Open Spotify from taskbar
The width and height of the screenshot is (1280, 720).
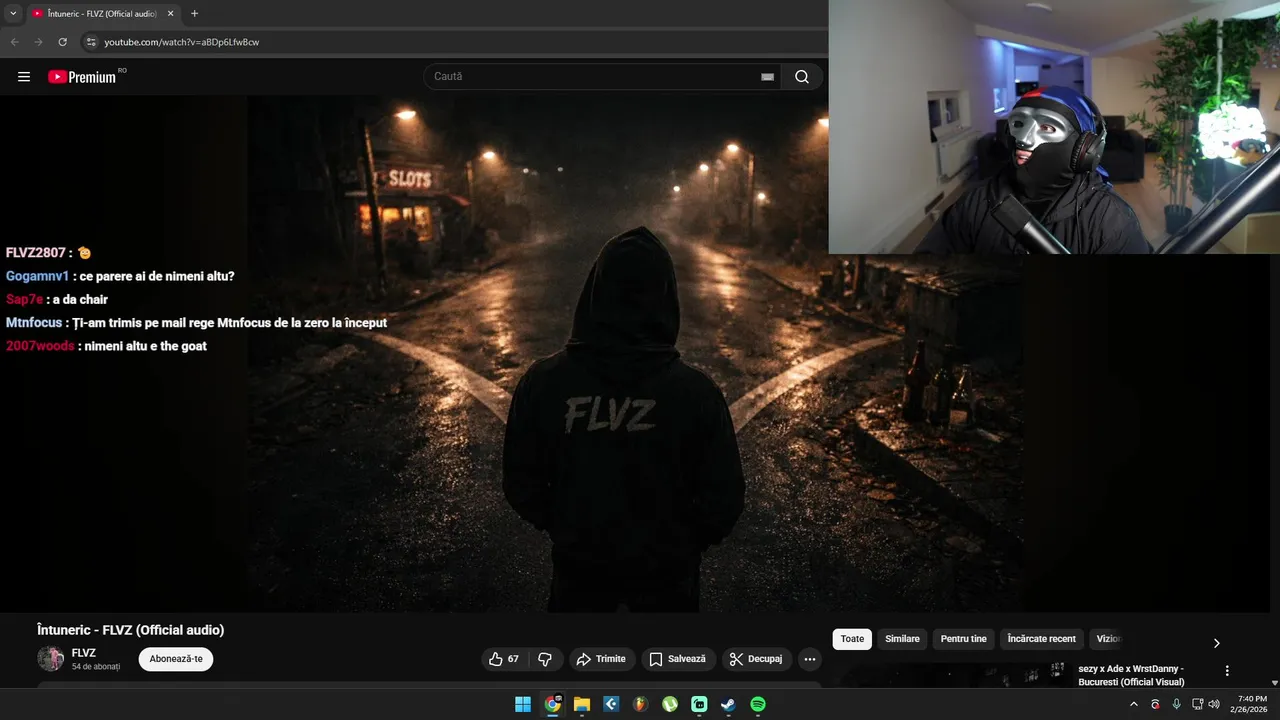tap(758, 704)
